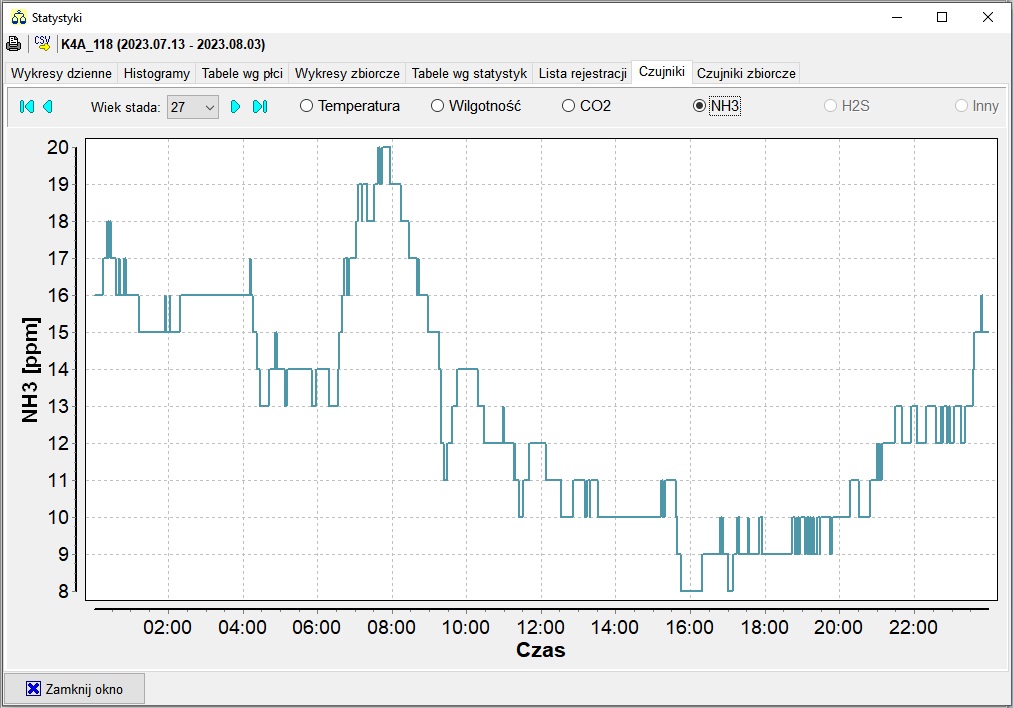
Task: Switch to Czujniki zbiorcze tab
Action: pos(746,73)
